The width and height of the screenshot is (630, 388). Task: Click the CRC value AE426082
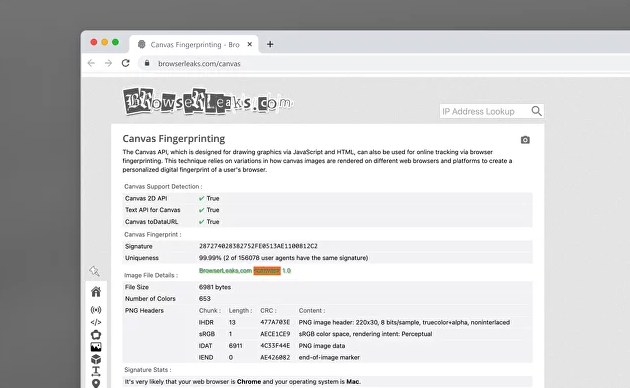(275, 357)
